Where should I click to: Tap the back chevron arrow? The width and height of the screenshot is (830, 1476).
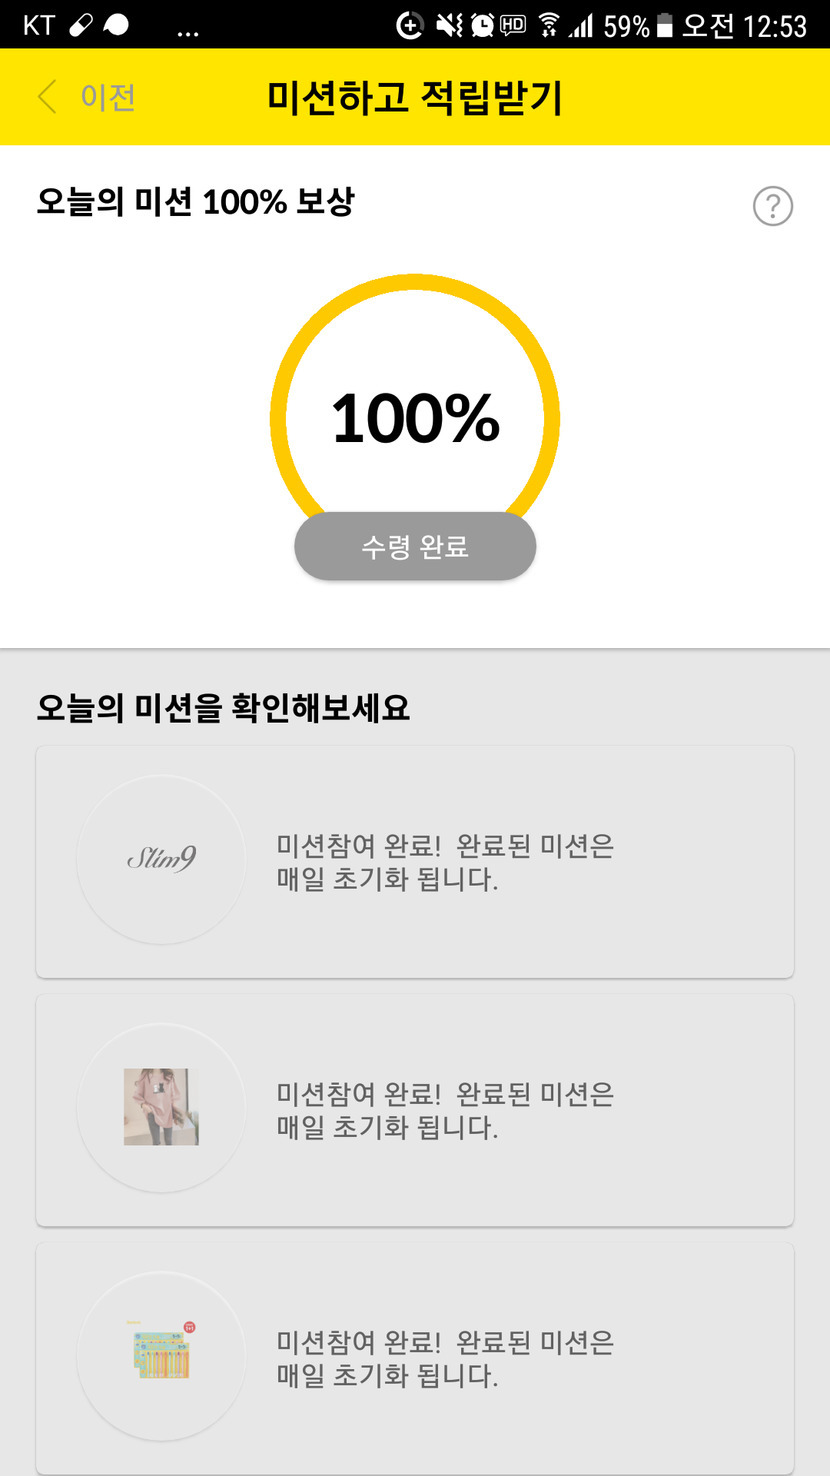coord(46,97)
